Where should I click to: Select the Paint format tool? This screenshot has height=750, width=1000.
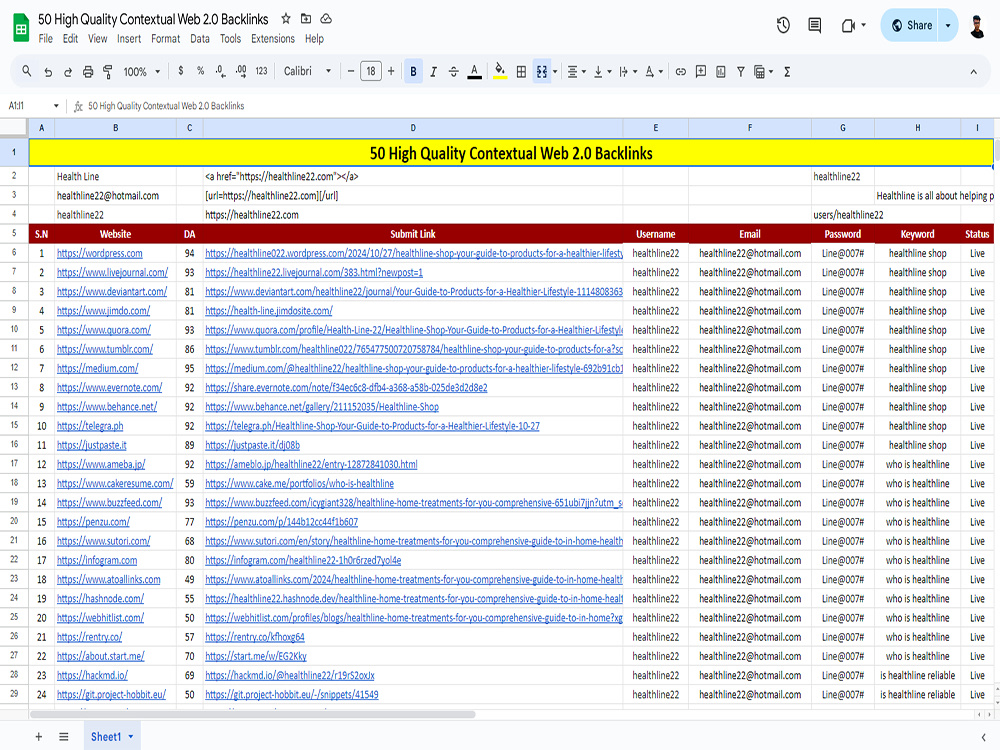coord(108,72)
